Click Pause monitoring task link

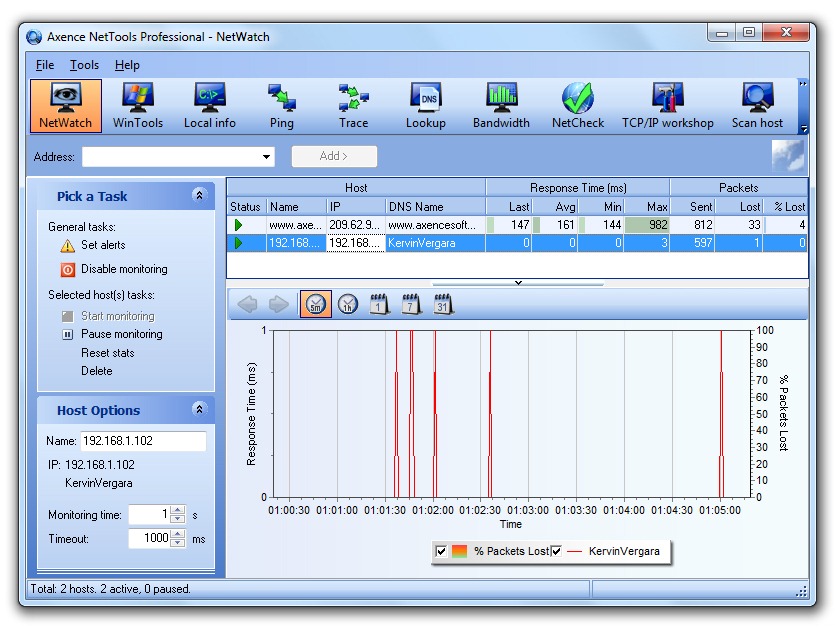click(x=122, y=334)
